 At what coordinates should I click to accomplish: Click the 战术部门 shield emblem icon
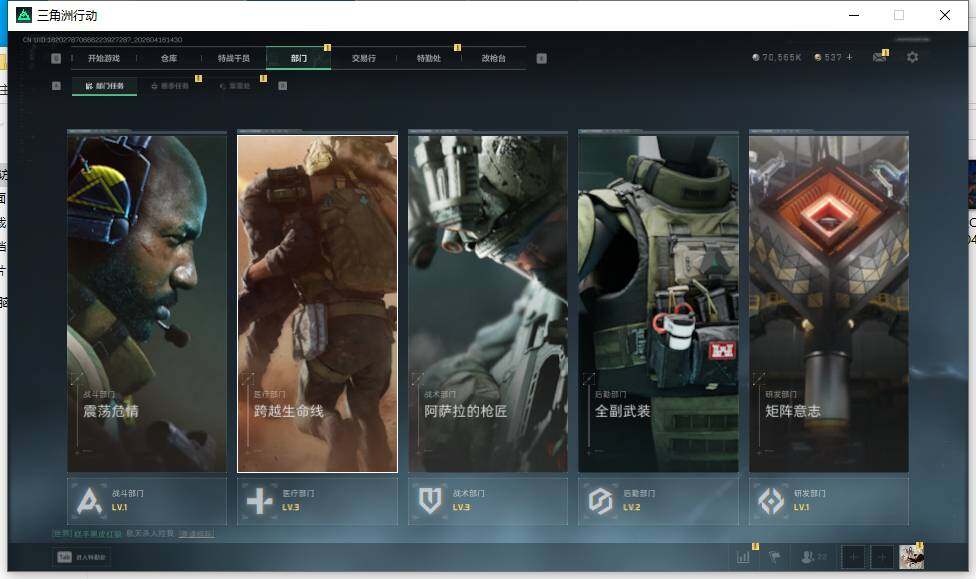click(x=430, y=500)
